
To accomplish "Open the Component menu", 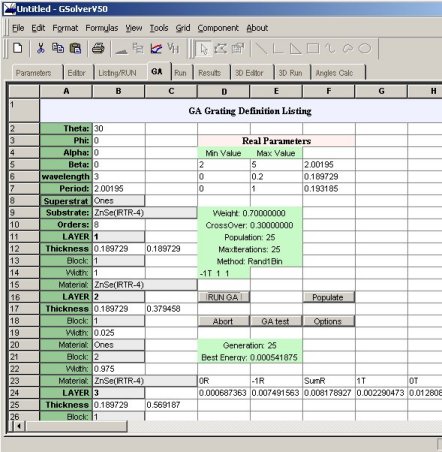I will coord(218,28).
